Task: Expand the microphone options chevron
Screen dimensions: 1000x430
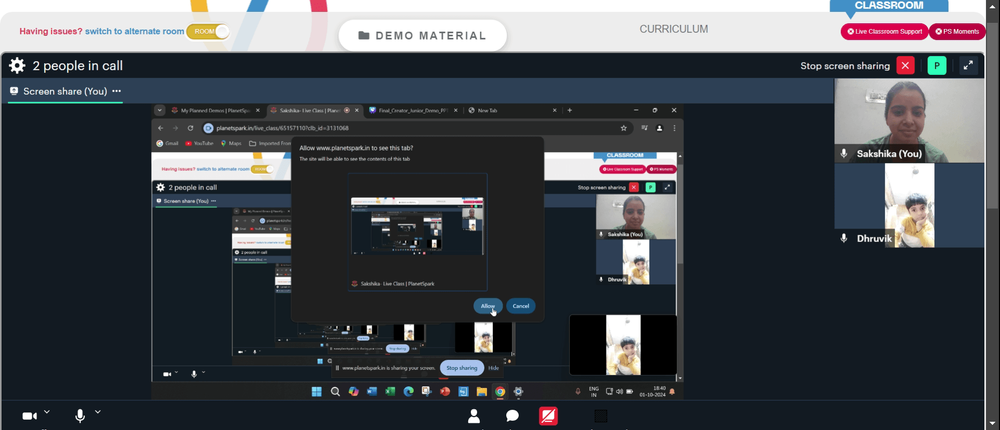Action: pyautogui.click(x=98, y=412)
